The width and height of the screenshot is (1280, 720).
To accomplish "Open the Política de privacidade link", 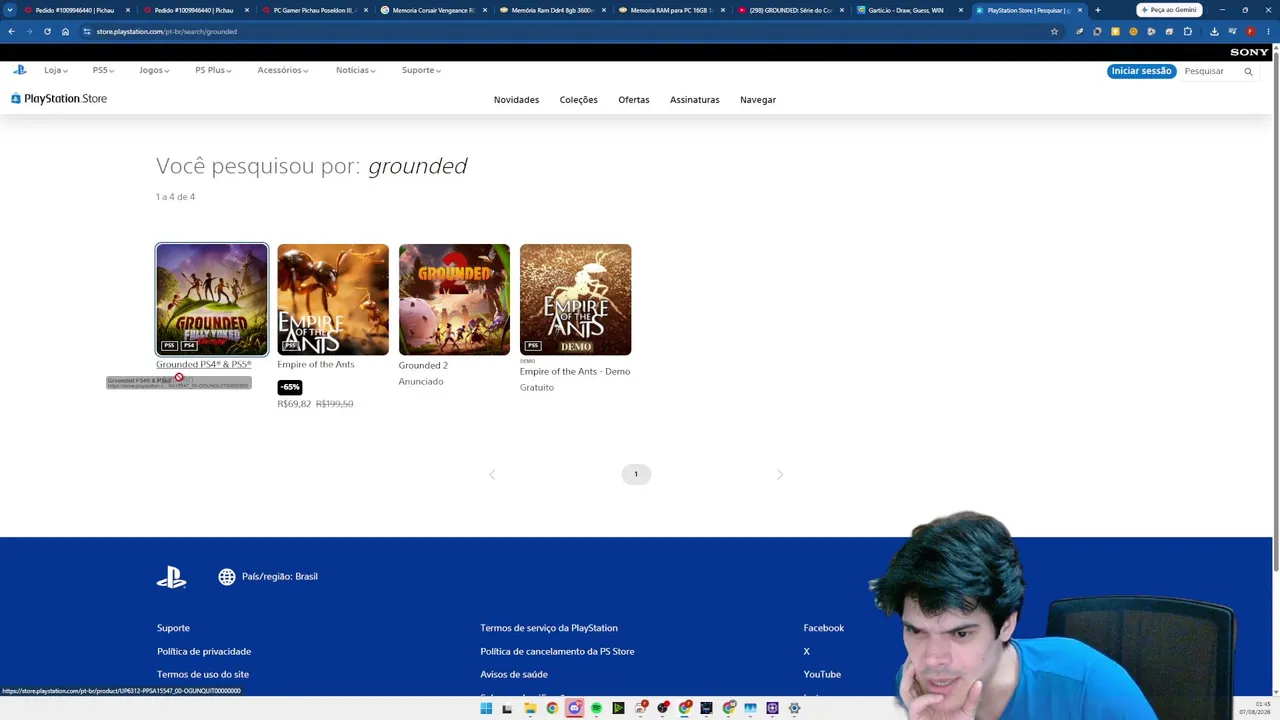I will [204, 651].
